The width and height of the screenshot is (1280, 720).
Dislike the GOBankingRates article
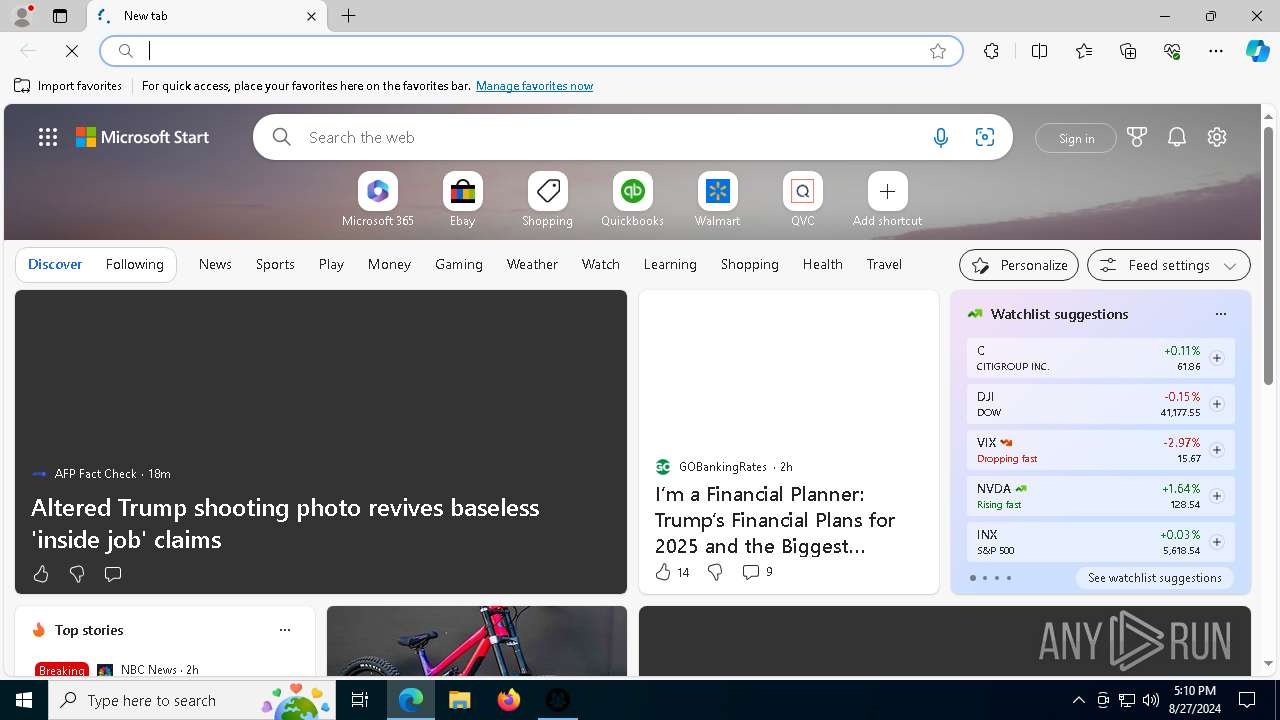(715, 572)
